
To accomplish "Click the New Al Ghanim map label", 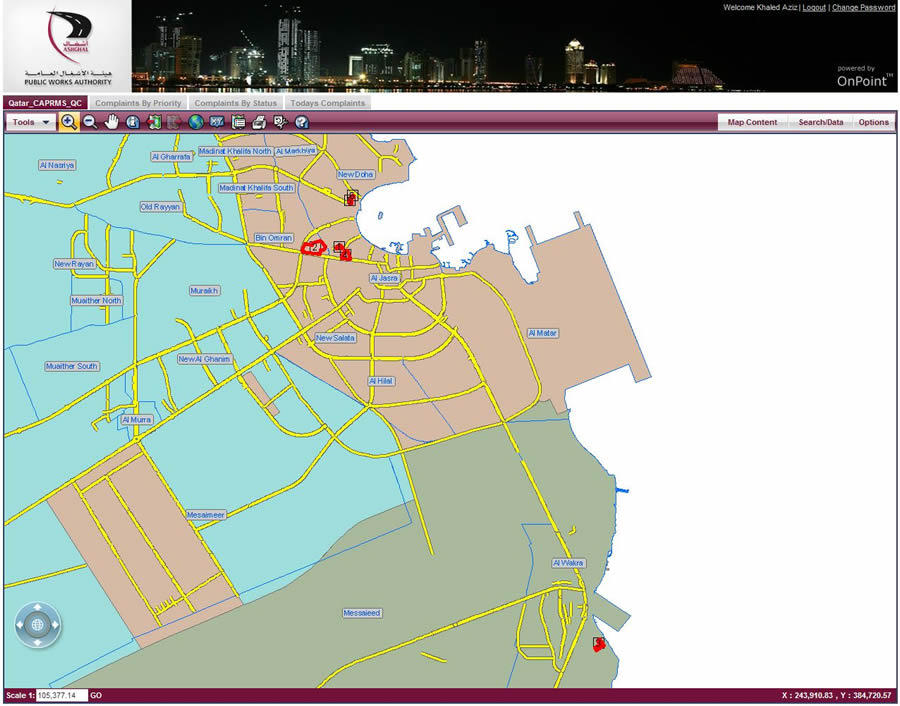I will (204, 359).
